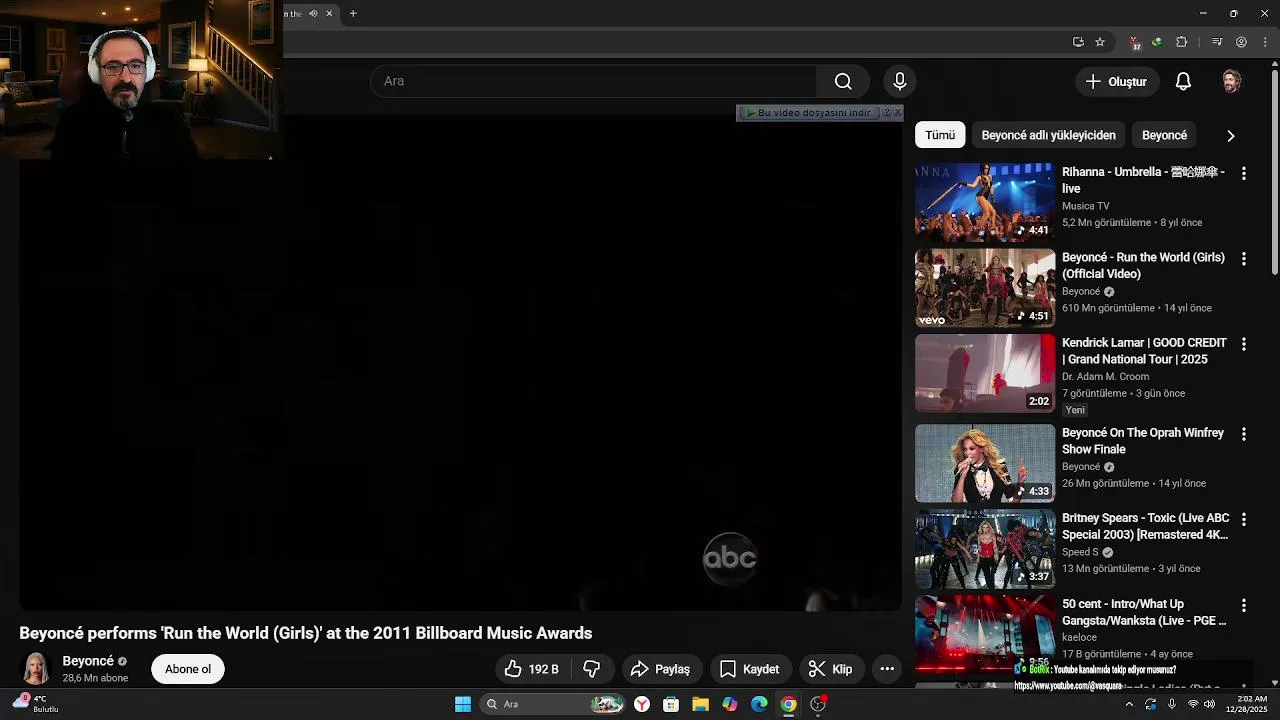Viewport: 1280px width, 720px height.
Task: Click the Windows taskbar search box
Action: (553, 704)
